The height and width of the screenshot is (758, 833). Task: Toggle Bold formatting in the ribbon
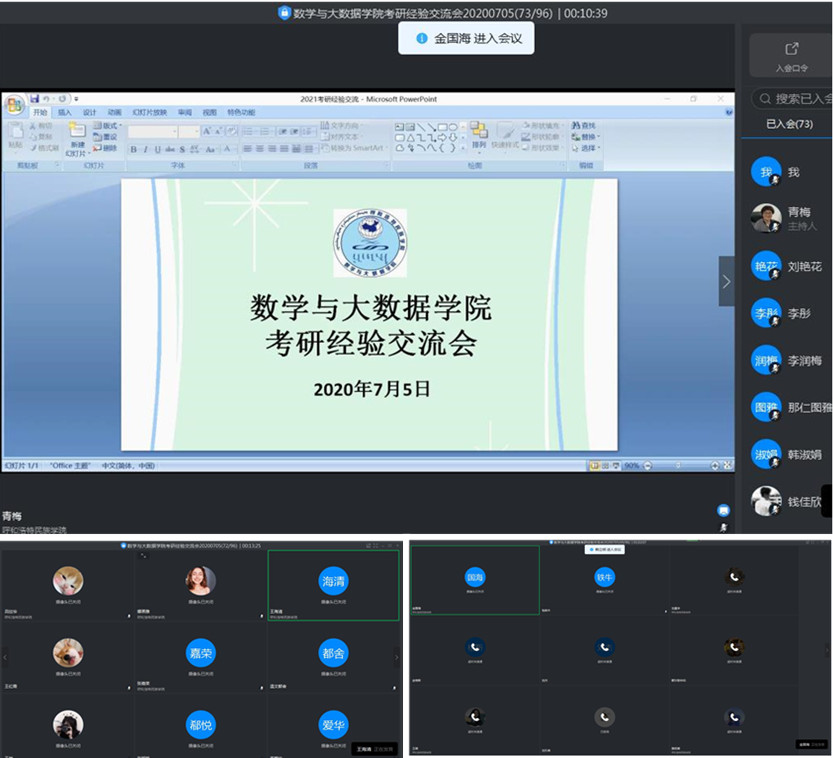[132, 149]
